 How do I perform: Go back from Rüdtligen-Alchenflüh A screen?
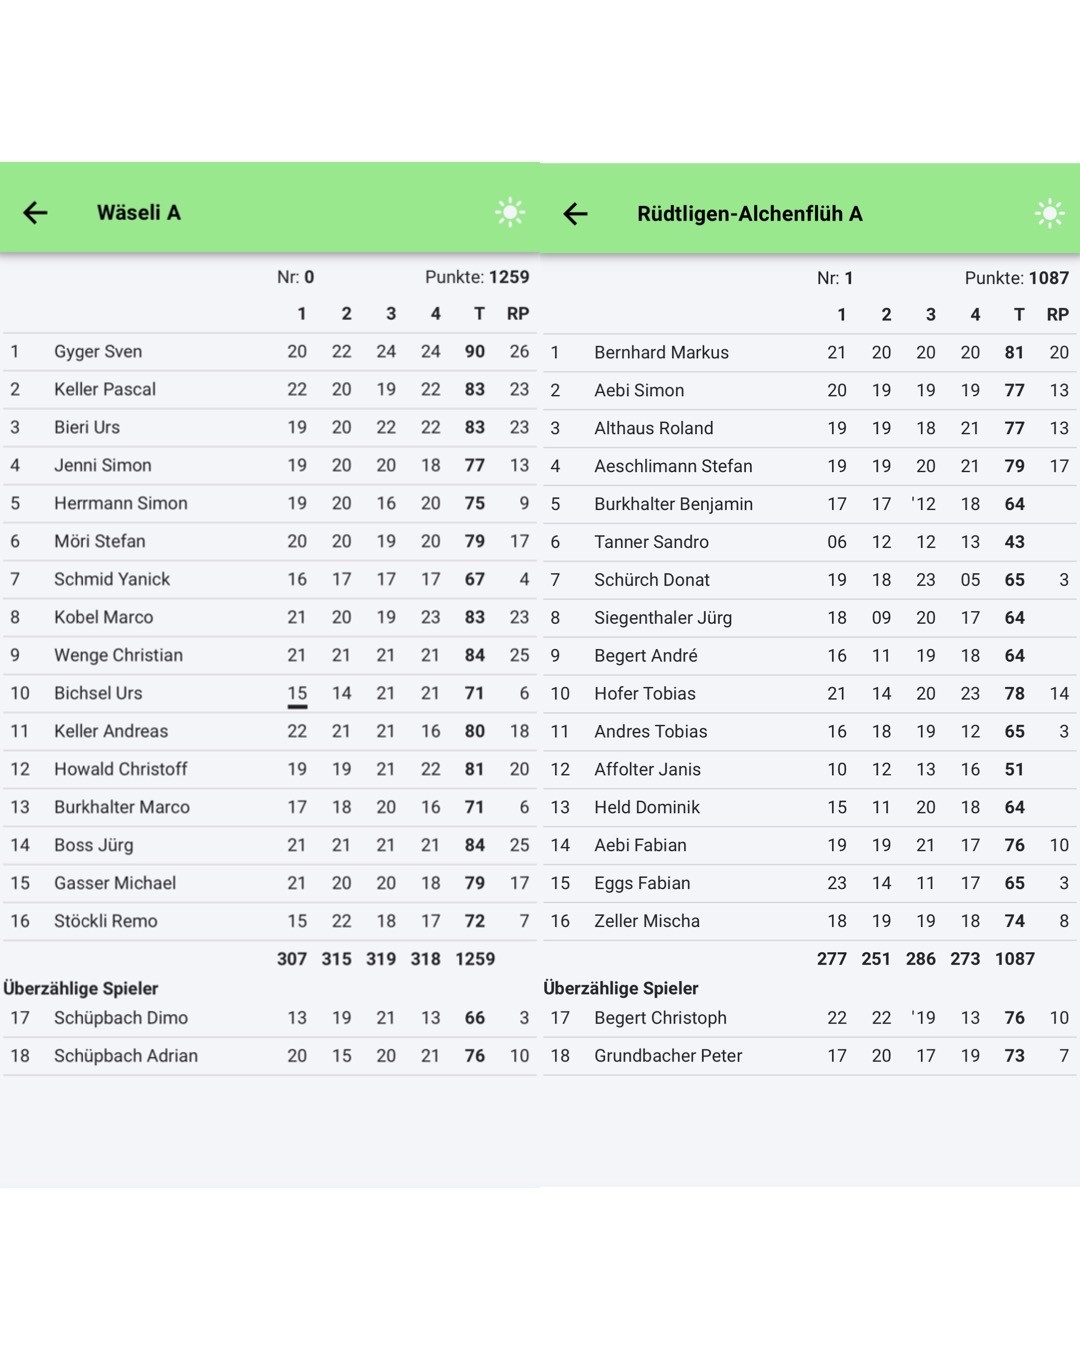pos(575,213)
